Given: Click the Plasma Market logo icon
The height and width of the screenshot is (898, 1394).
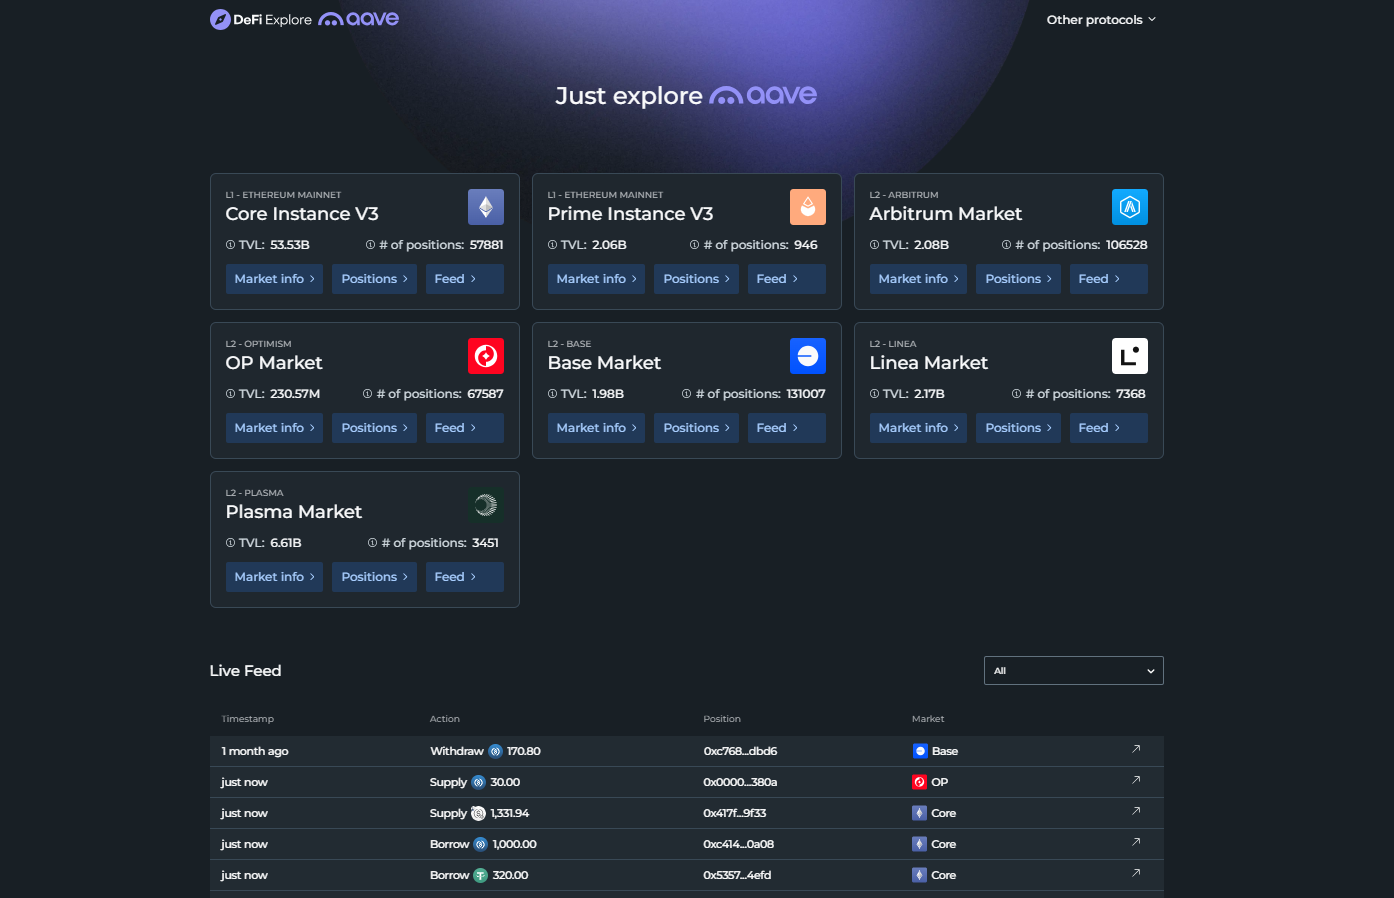Looking at the screenshot, I should point(485,505).
